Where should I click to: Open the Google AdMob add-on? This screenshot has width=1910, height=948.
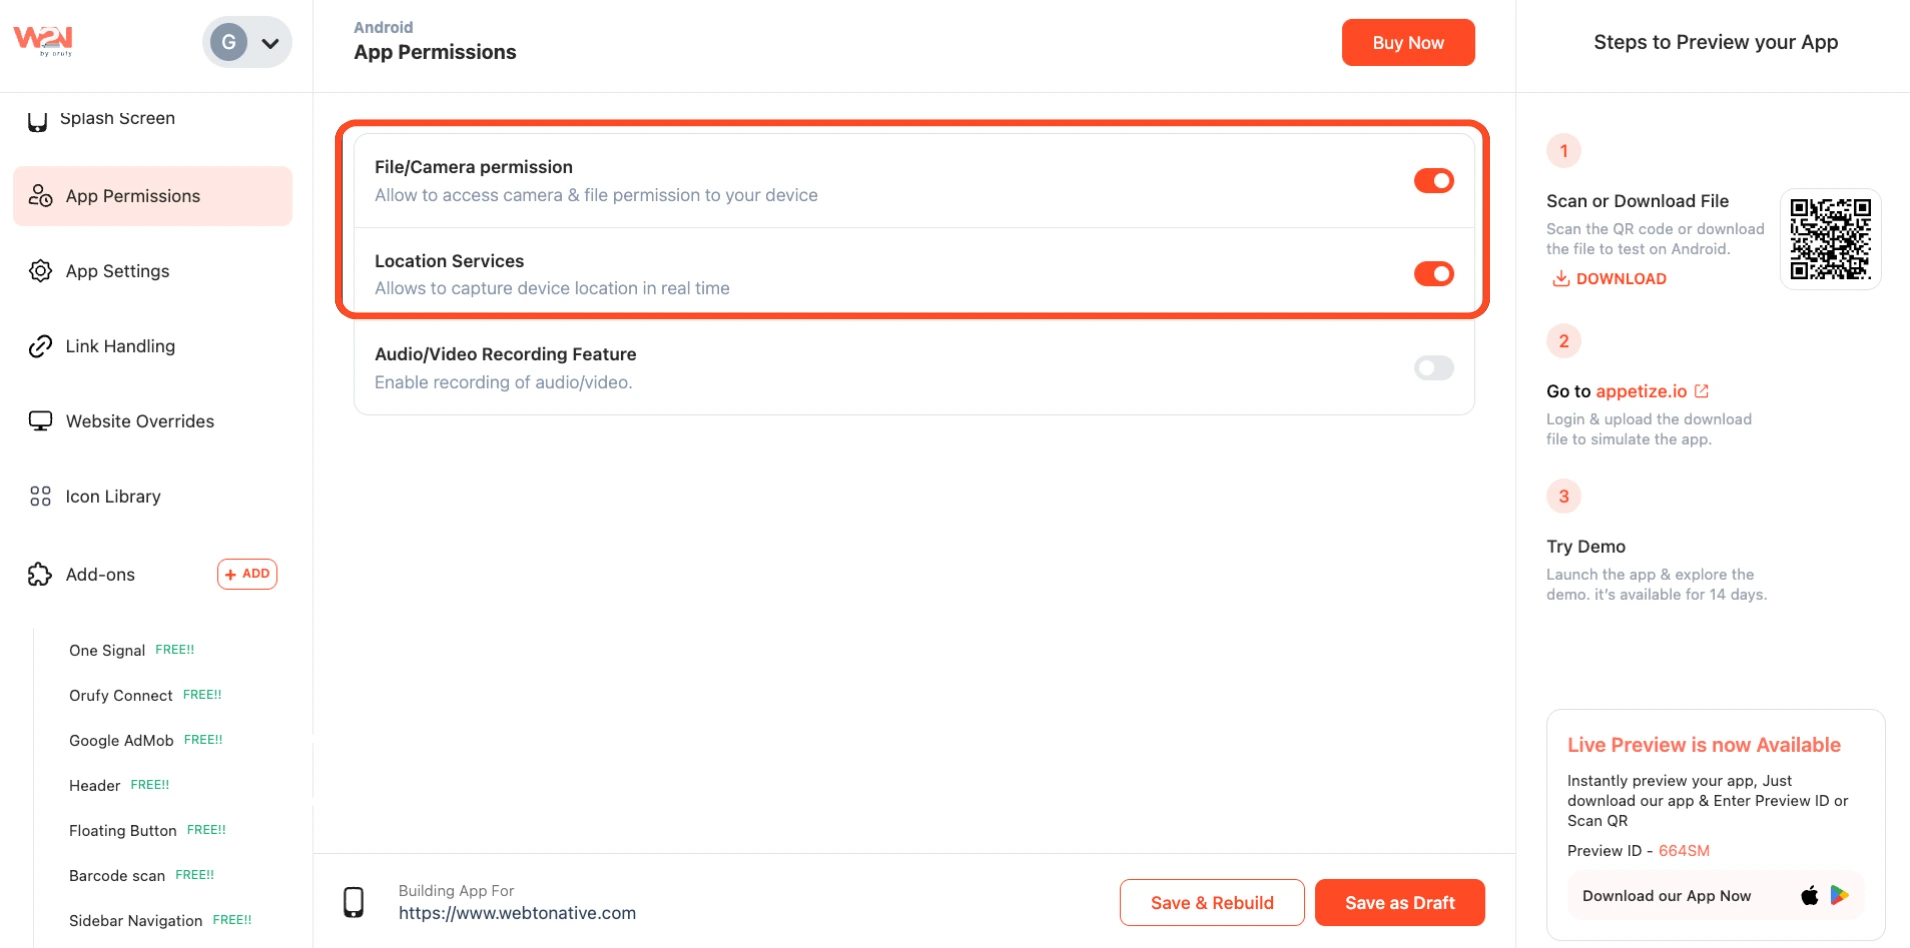tap(121, 741)
